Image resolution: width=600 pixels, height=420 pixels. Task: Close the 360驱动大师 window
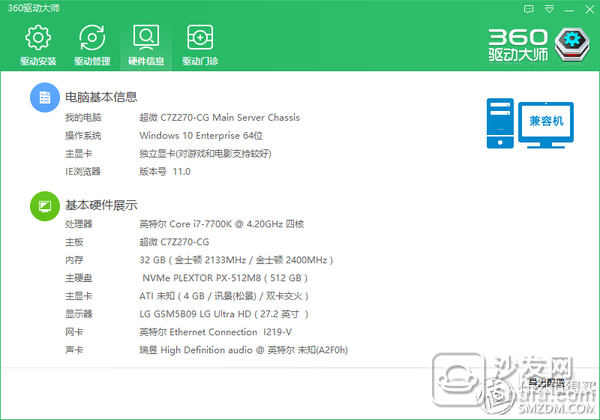click(x=590, y=10)
